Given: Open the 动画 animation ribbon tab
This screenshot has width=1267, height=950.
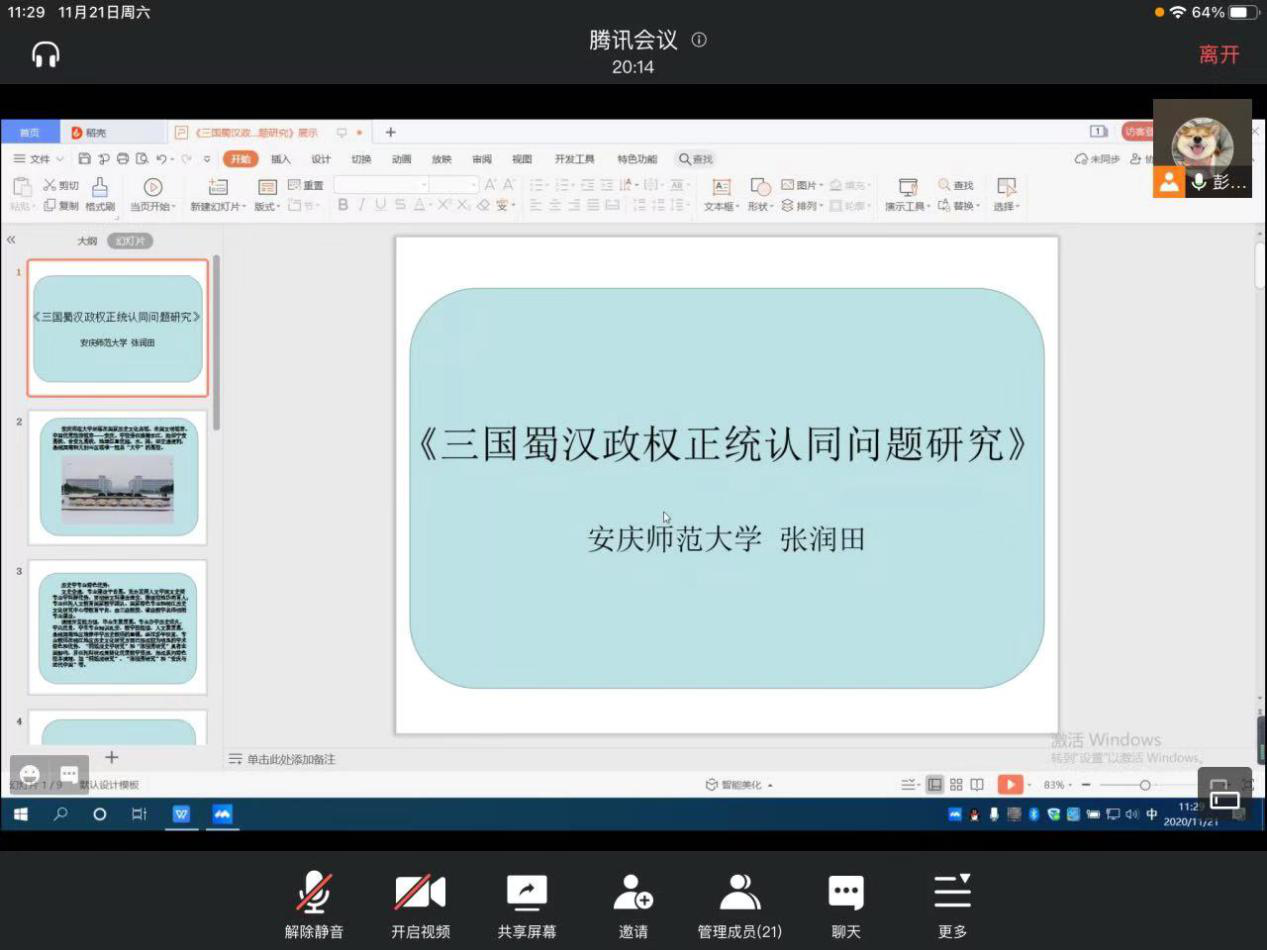Looking at the screenshot, I should pos(401,159).
